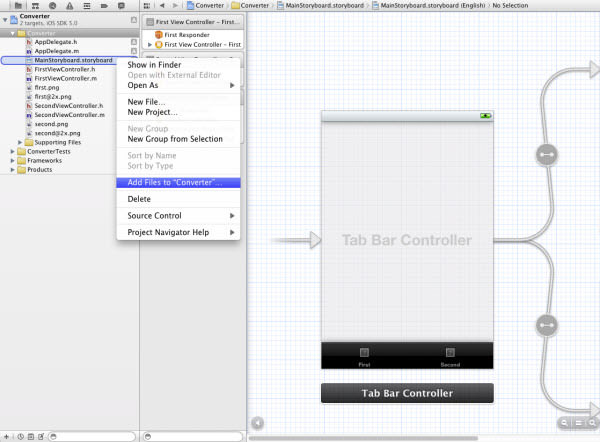This screenshot has height=442, width=600.
Task: Select SecondViewController.h file
Action: point(68,106)
